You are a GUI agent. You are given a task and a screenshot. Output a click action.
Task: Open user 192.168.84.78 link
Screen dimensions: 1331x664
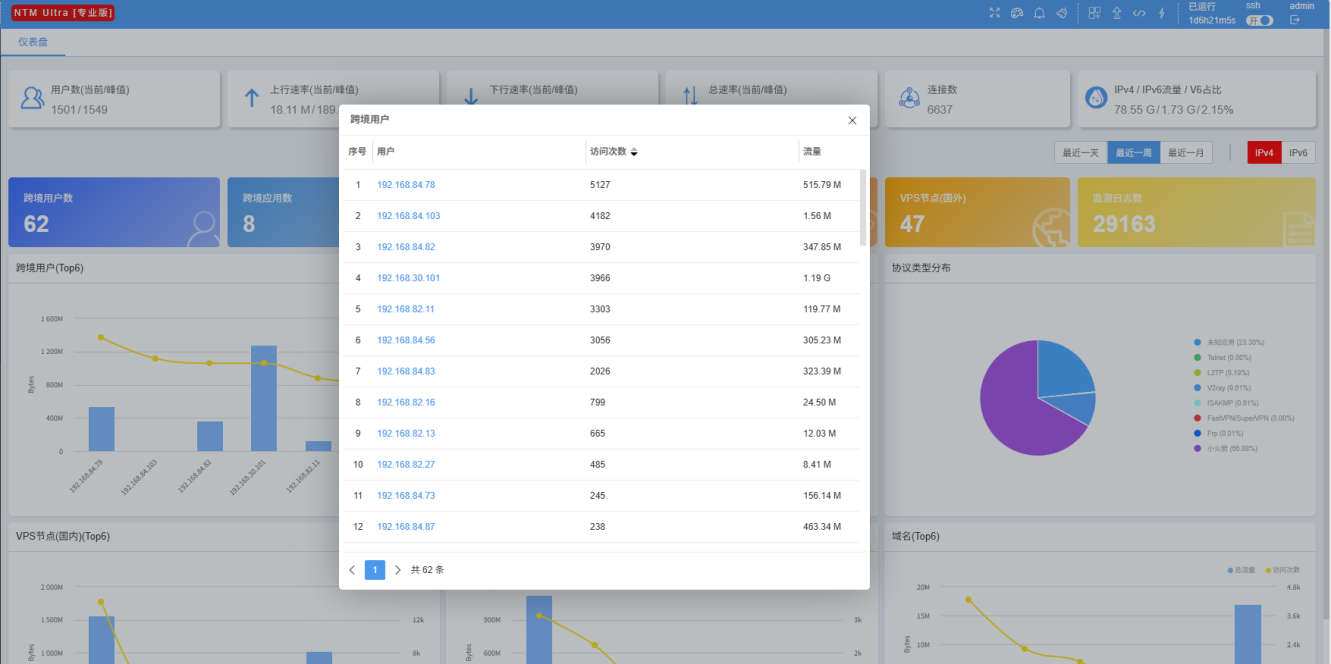406,185
